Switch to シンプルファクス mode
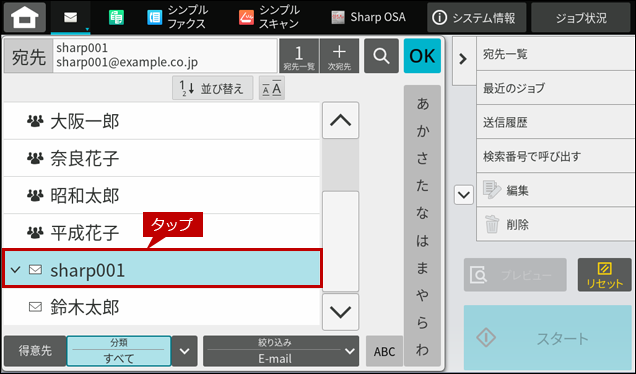The width and height of the screenshot is (636, 374). tap(177, 18)
